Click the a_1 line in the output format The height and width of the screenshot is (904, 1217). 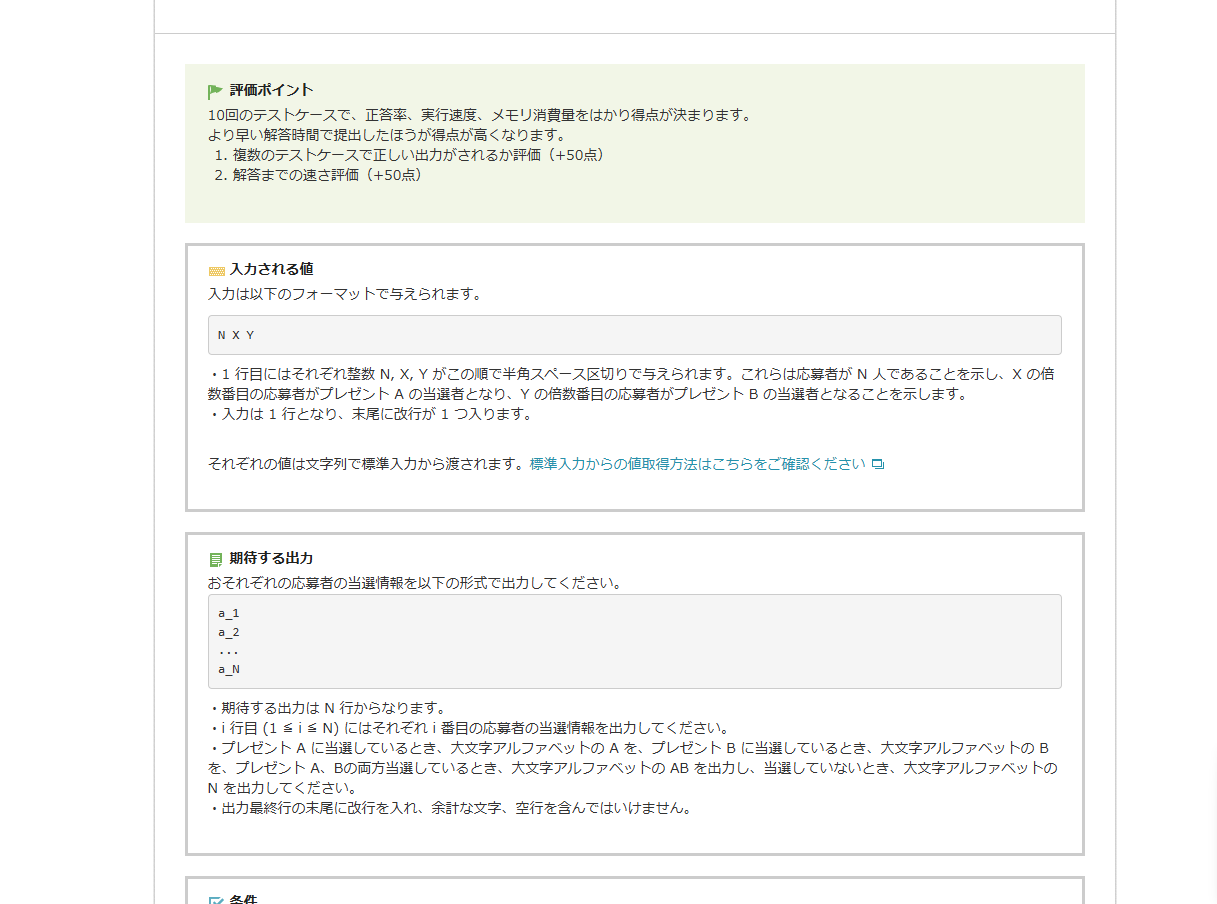229,613
